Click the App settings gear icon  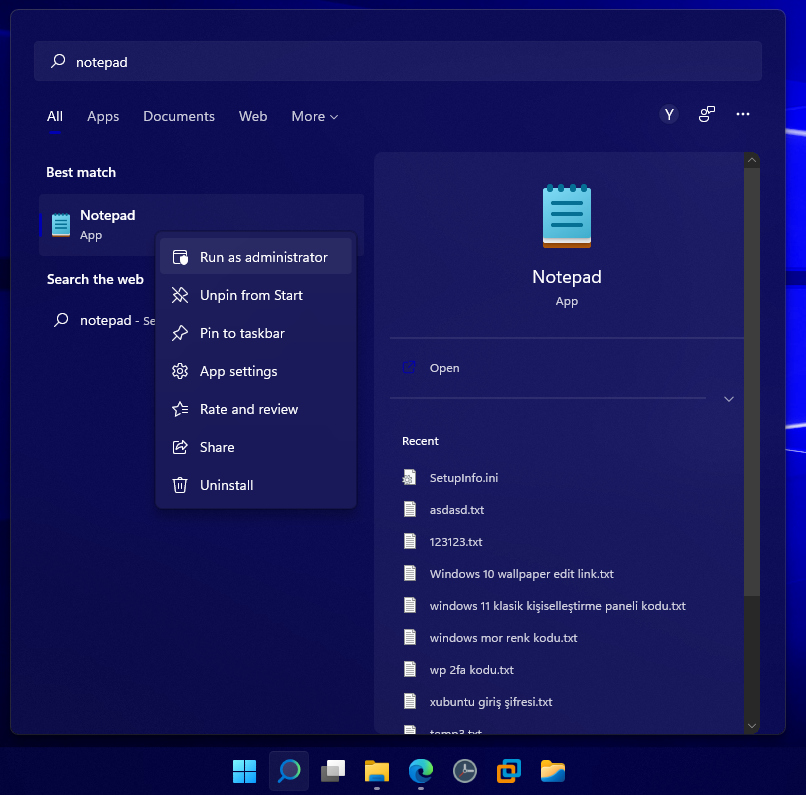click(180, 371)
